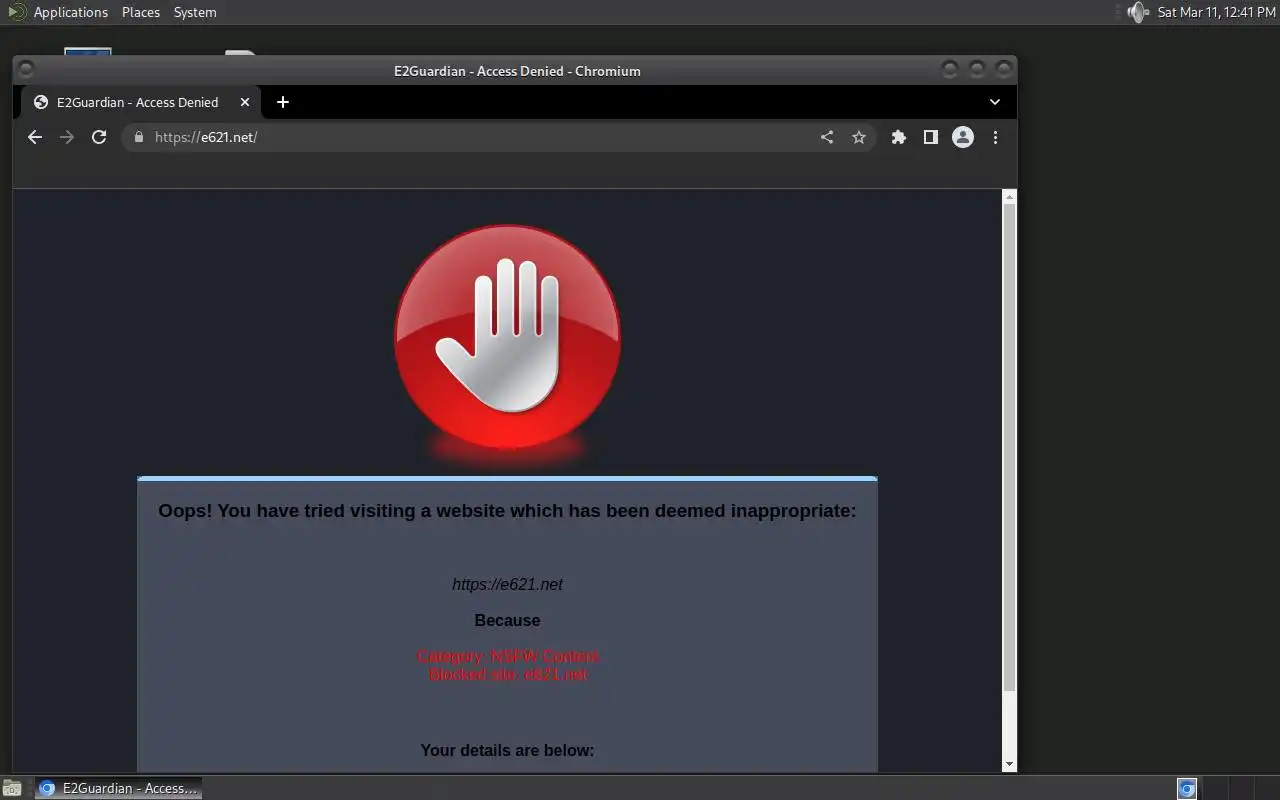Open a new tab with the plus button
This screenshot has height=800, width=1280.
tap(283, 102)
